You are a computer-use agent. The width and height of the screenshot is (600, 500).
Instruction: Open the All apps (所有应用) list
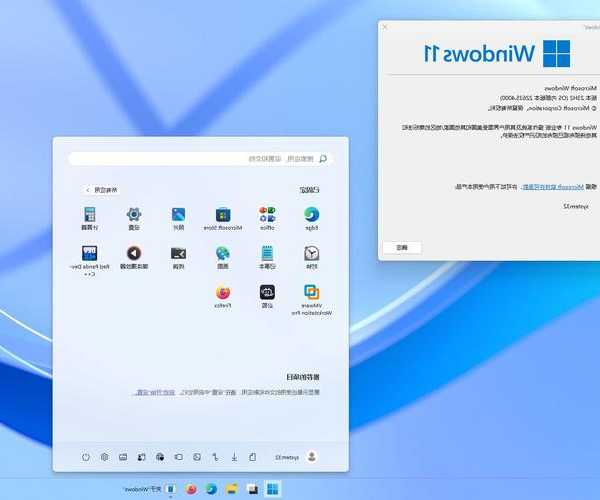pos(102,190)
